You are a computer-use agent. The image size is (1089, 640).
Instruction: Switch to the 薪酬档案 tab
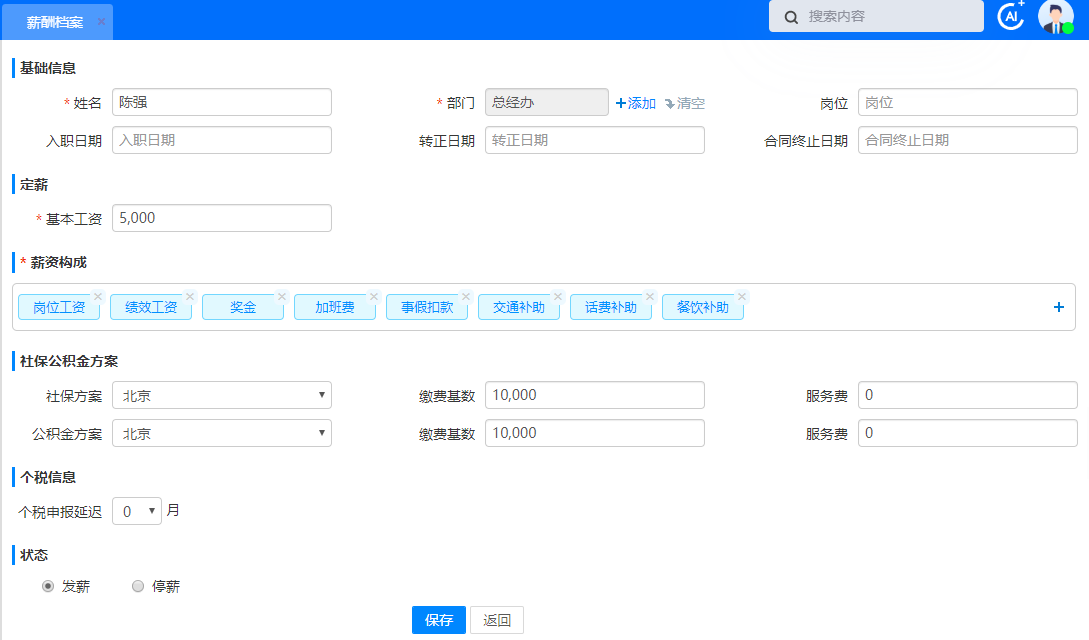click(x=54, y=22)
